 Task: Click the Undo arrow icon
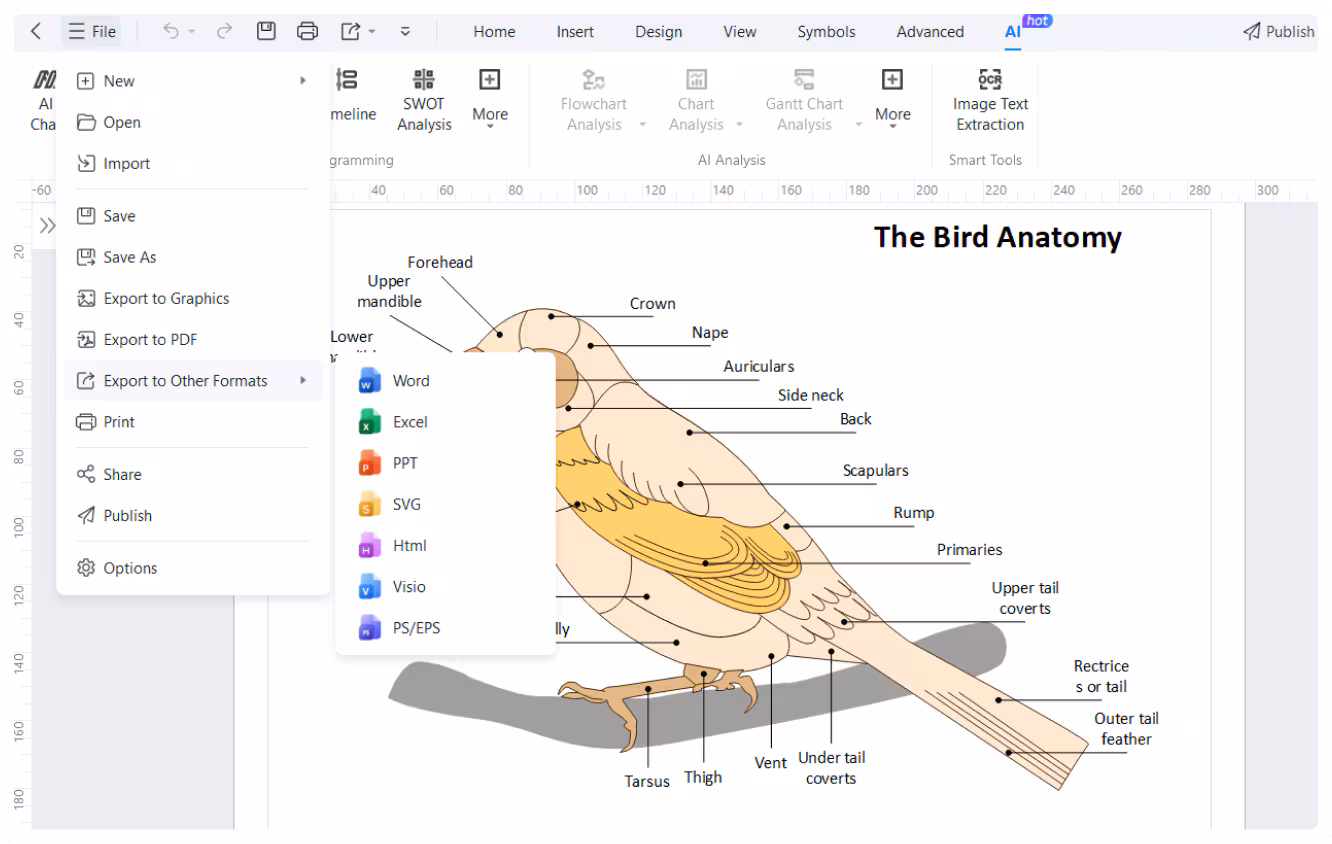click(170, 30)
